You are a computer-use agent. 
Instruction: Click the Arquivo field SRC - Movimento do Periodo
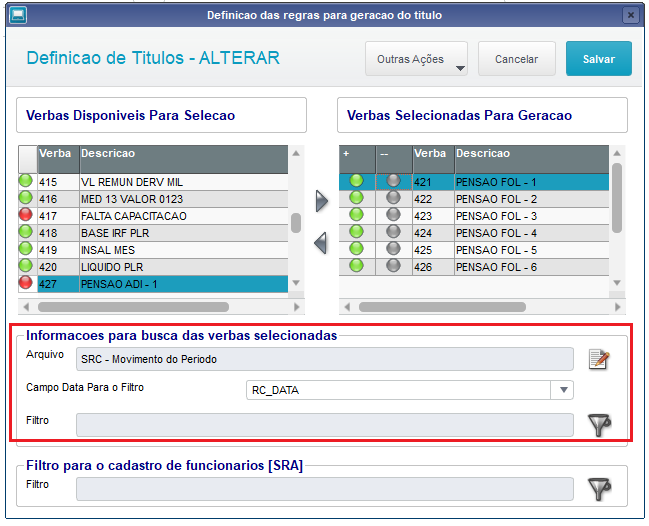pyautogui.click(x=325, y=359)
